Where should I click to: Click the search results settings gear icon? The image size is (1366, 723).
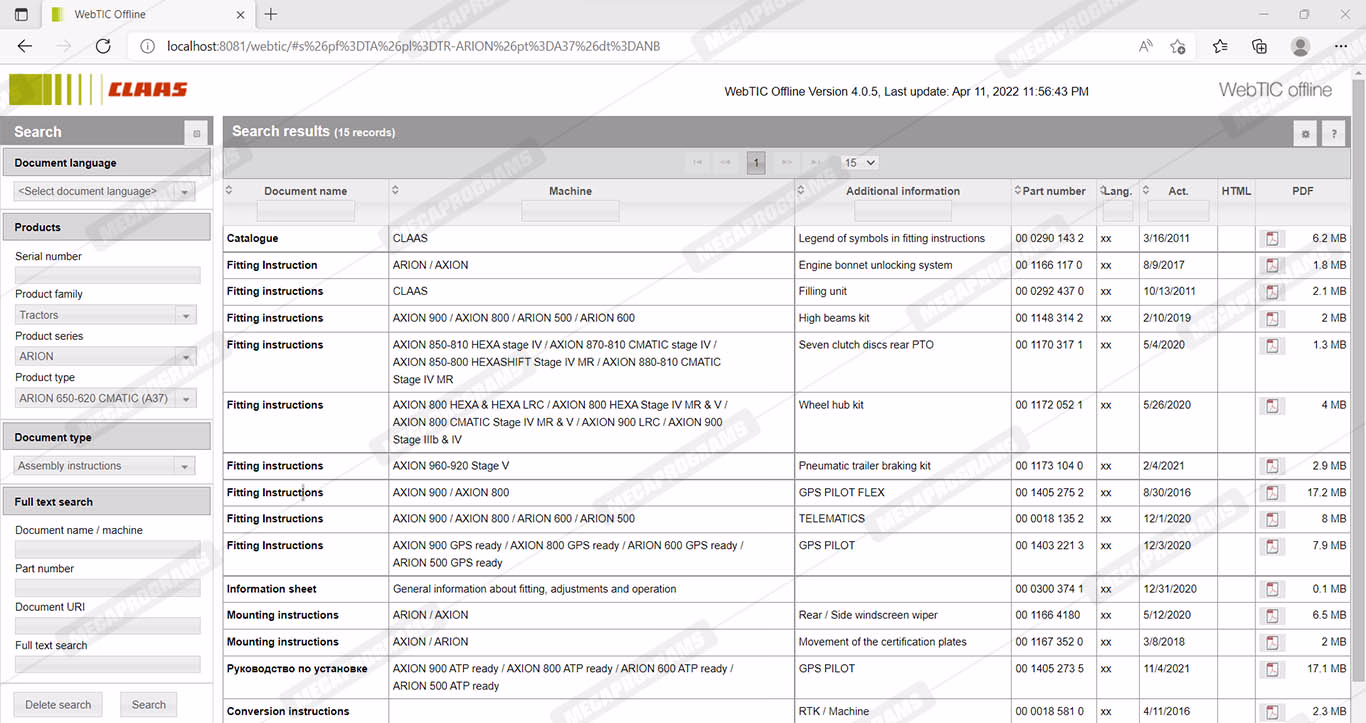coord(1304,133)
